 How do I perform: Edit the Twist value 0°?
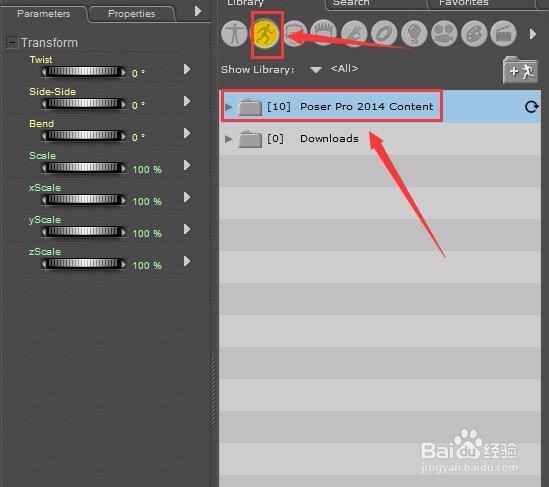[138, 74]
